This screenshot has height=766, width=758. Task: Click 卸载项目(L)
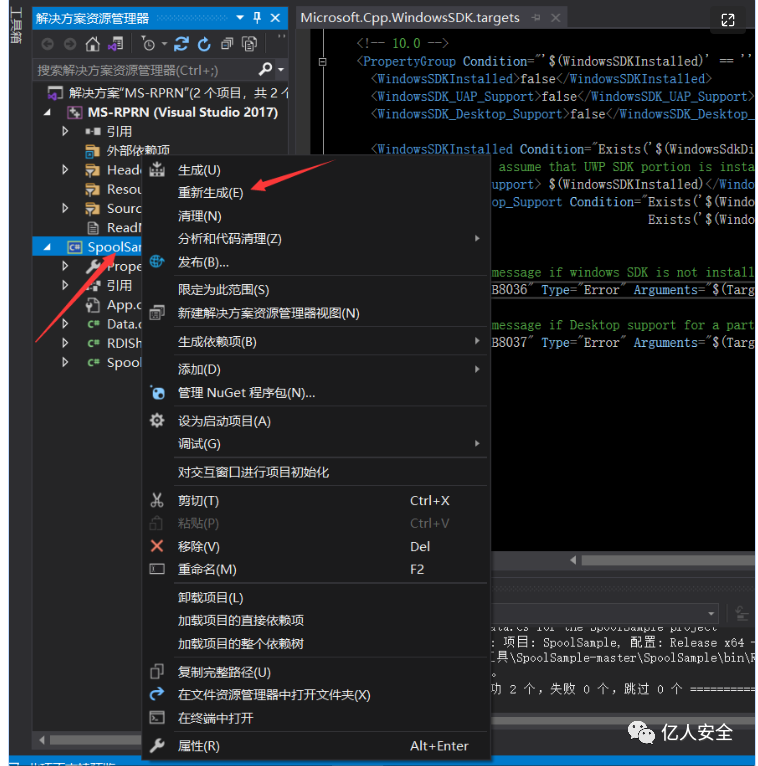[x=316, y=598]
